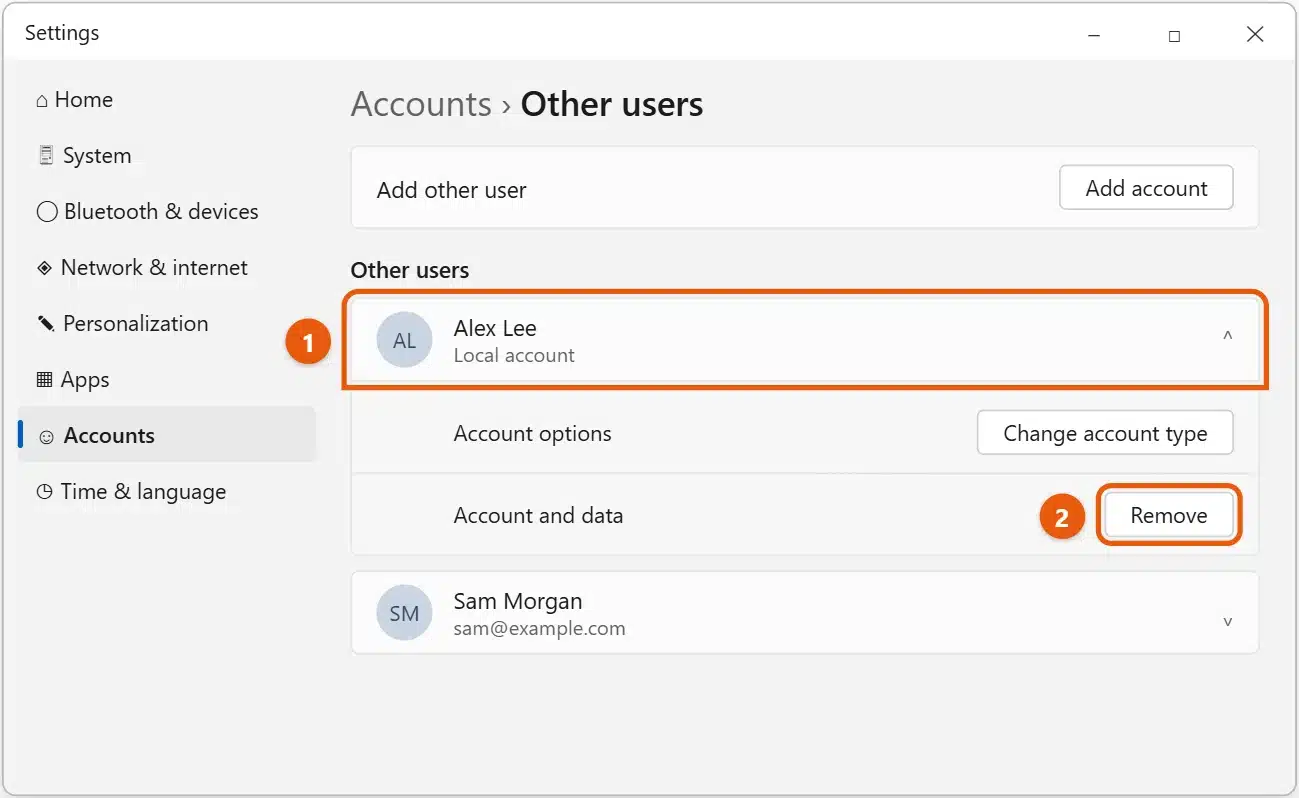1299x798 pixels.
Task: Click the sam@example.com email text
Action: (x=540, y=628)
